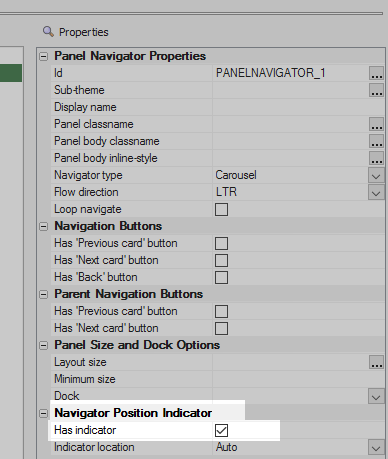Screen dimensions: 388x459
Task: Collapse the Navigation Buttons section
Action: point(43,227)
